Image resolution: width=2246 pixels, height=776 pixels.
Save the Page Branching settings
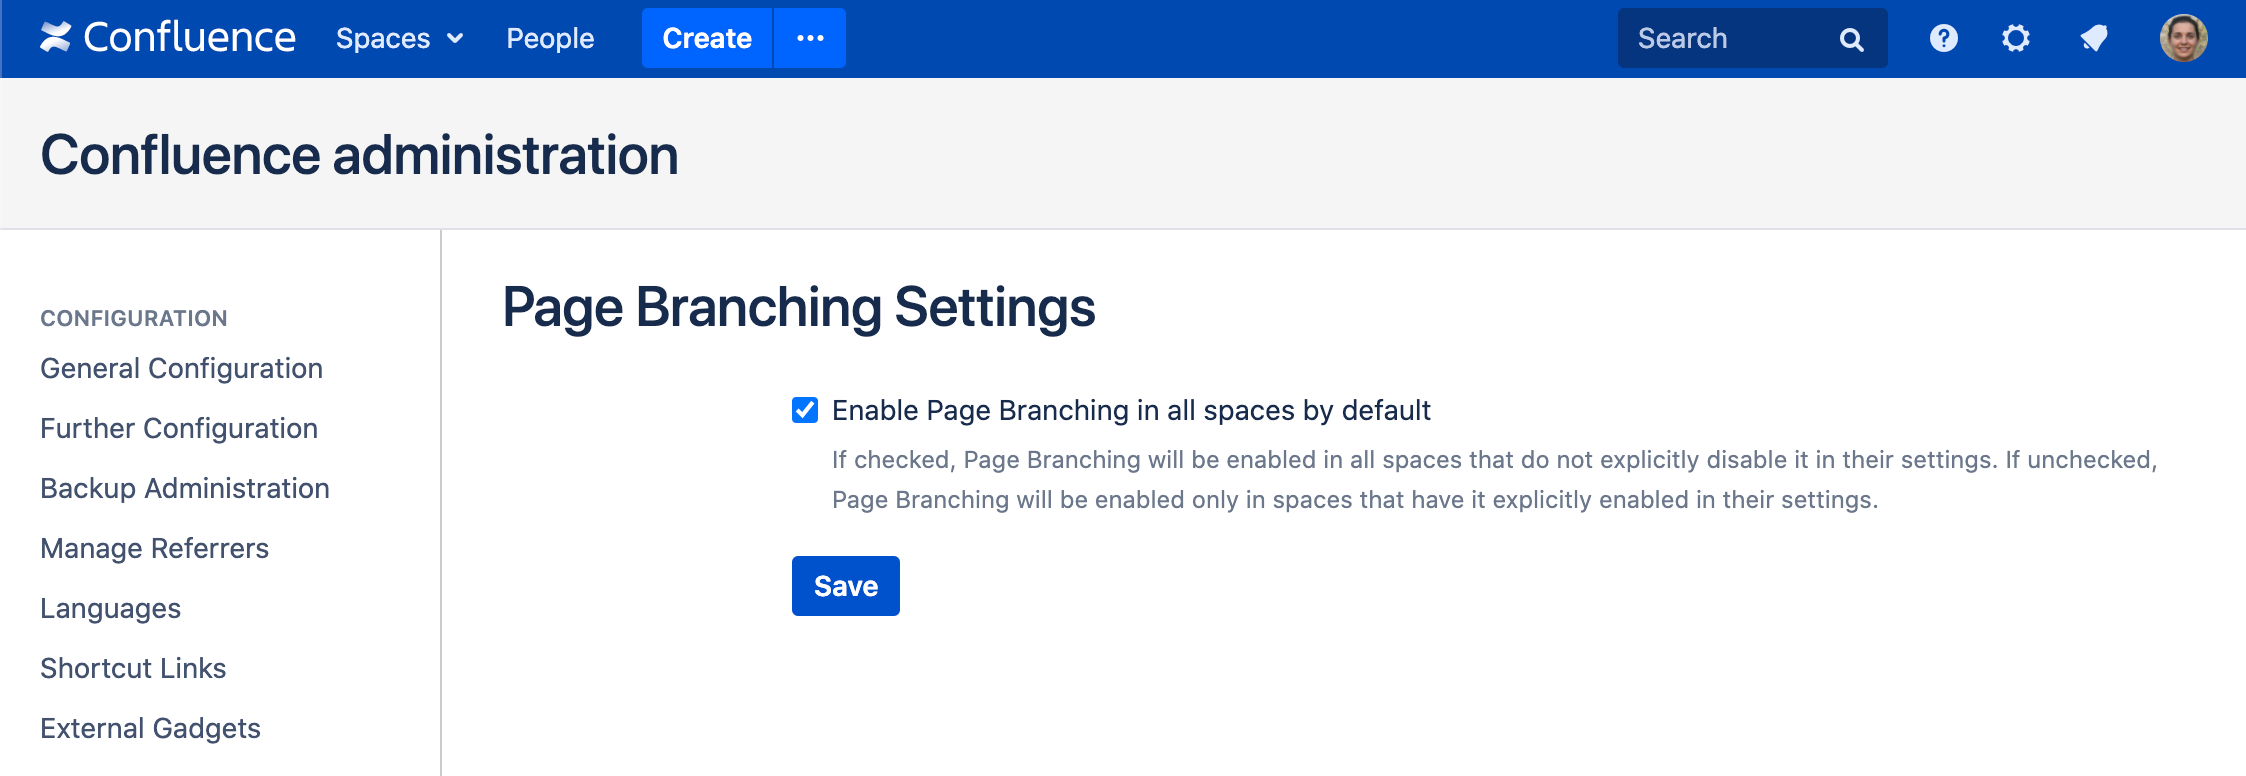(845, 586)
